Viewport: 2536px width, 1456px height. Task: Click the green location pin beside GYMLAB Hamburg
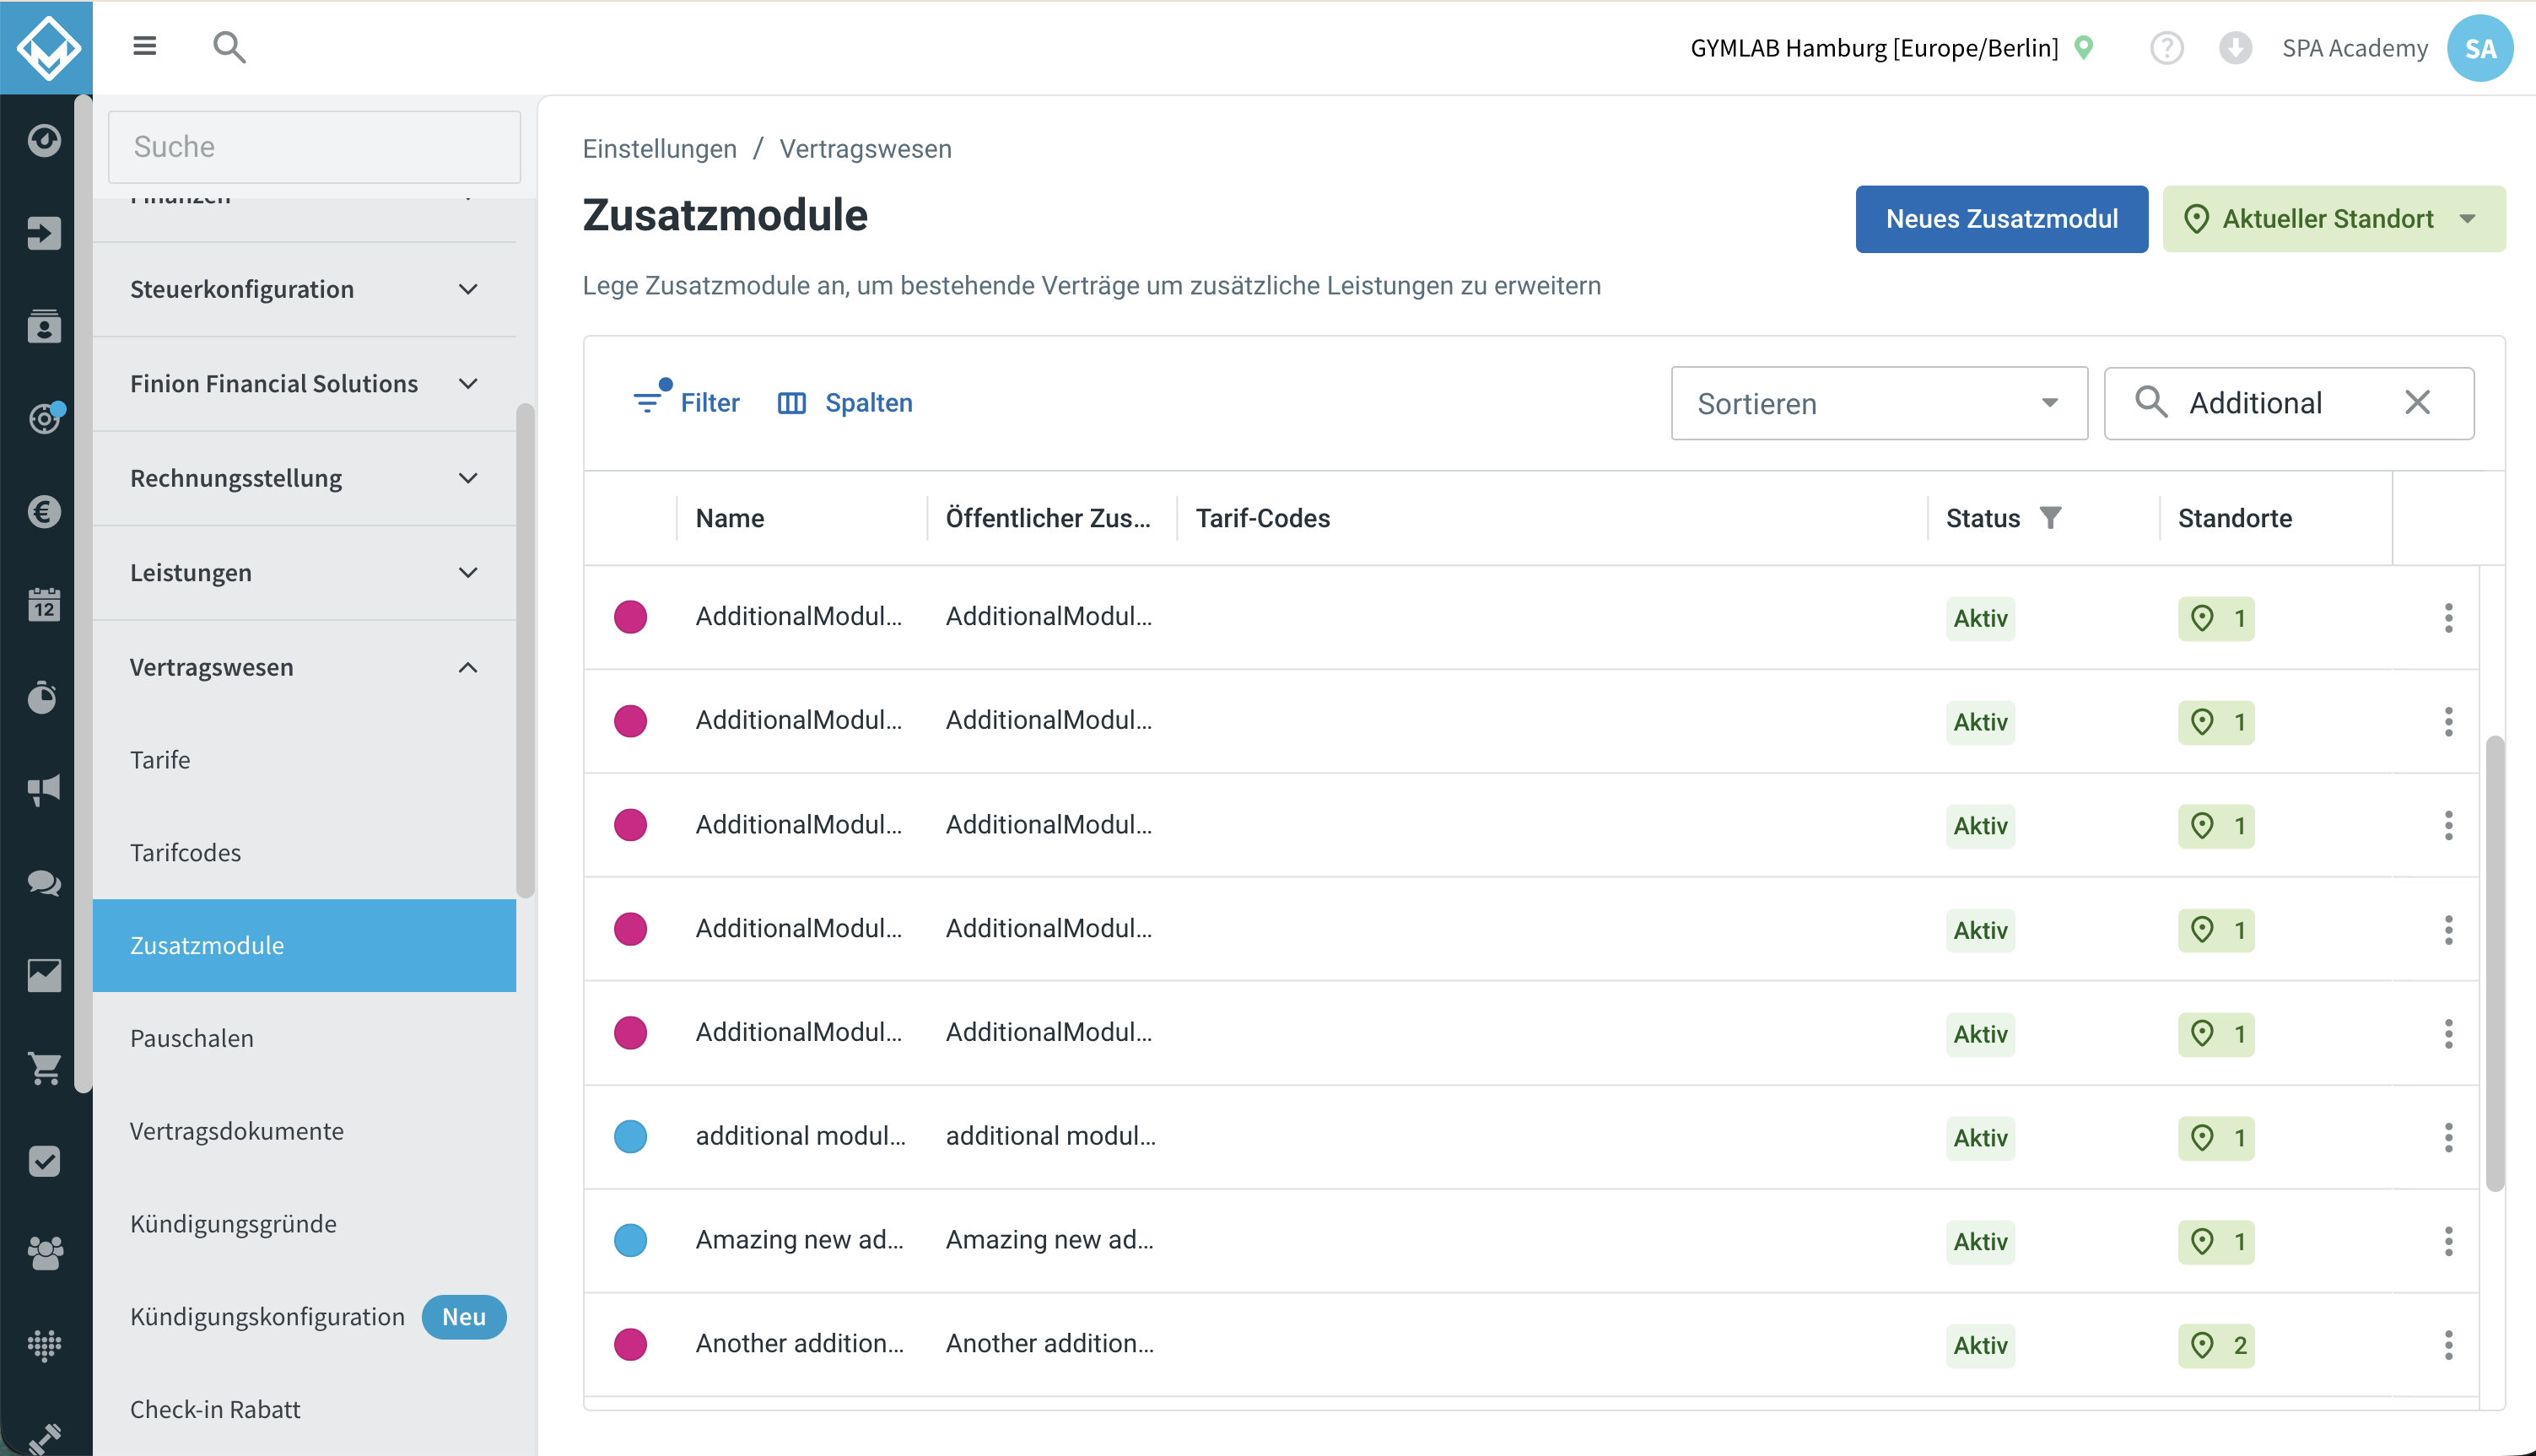[x=2084, y=47]
